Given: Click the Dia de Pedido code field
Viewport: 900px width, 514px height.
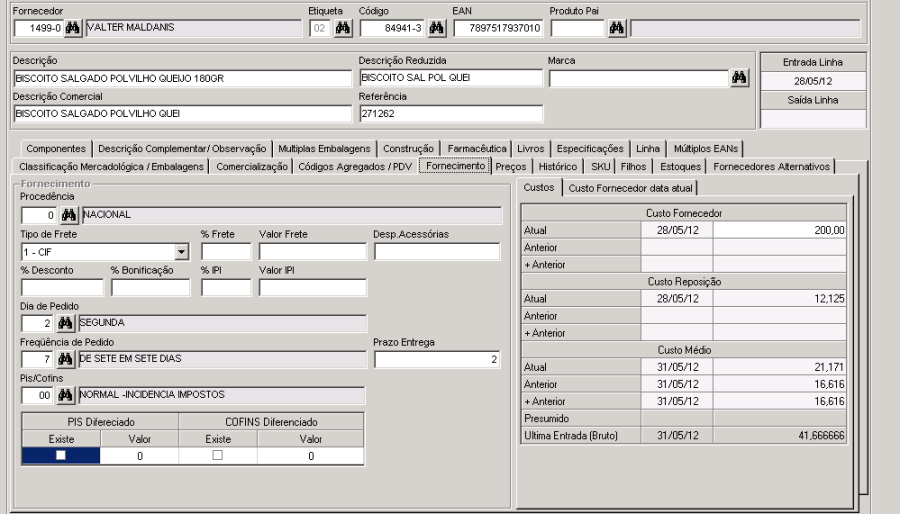Looking at the screenshot, I should tap(37, 323).
